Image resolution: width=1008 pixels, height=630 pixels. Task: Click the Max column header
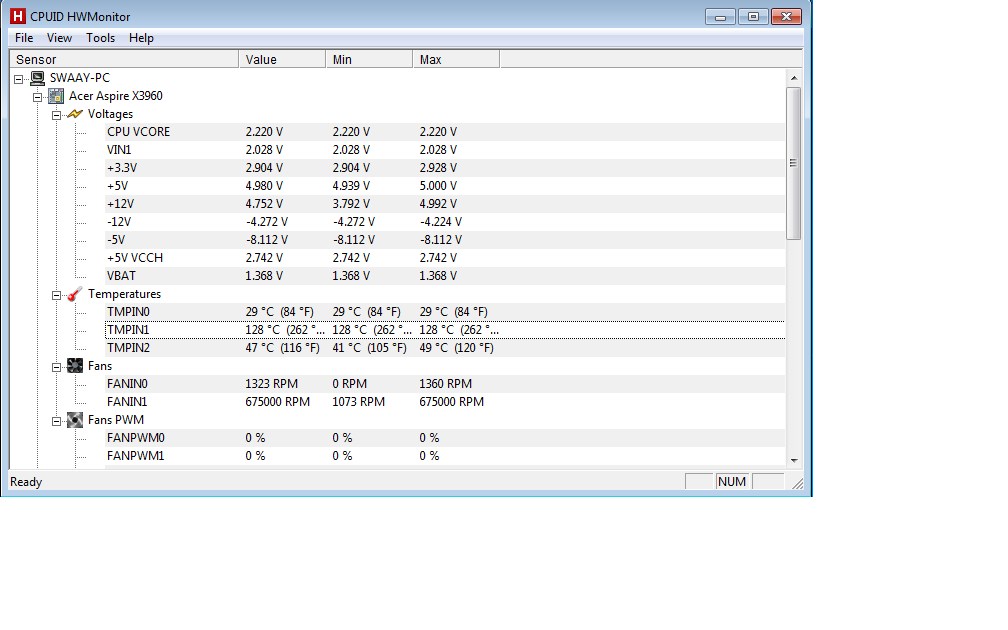pyautogui.click(x=456, y=59)
